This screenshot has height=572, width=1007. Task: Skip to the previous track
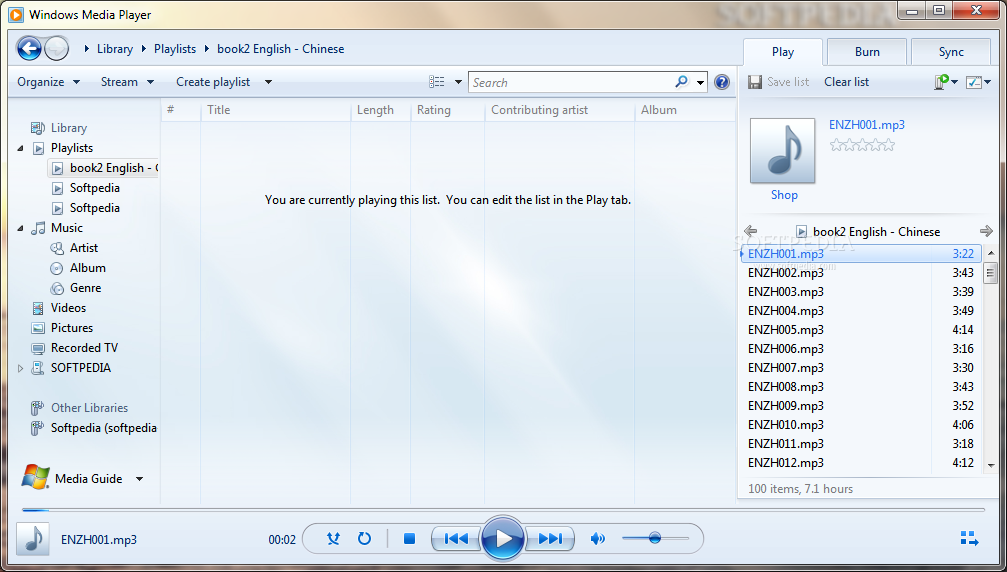coord(456,539)
